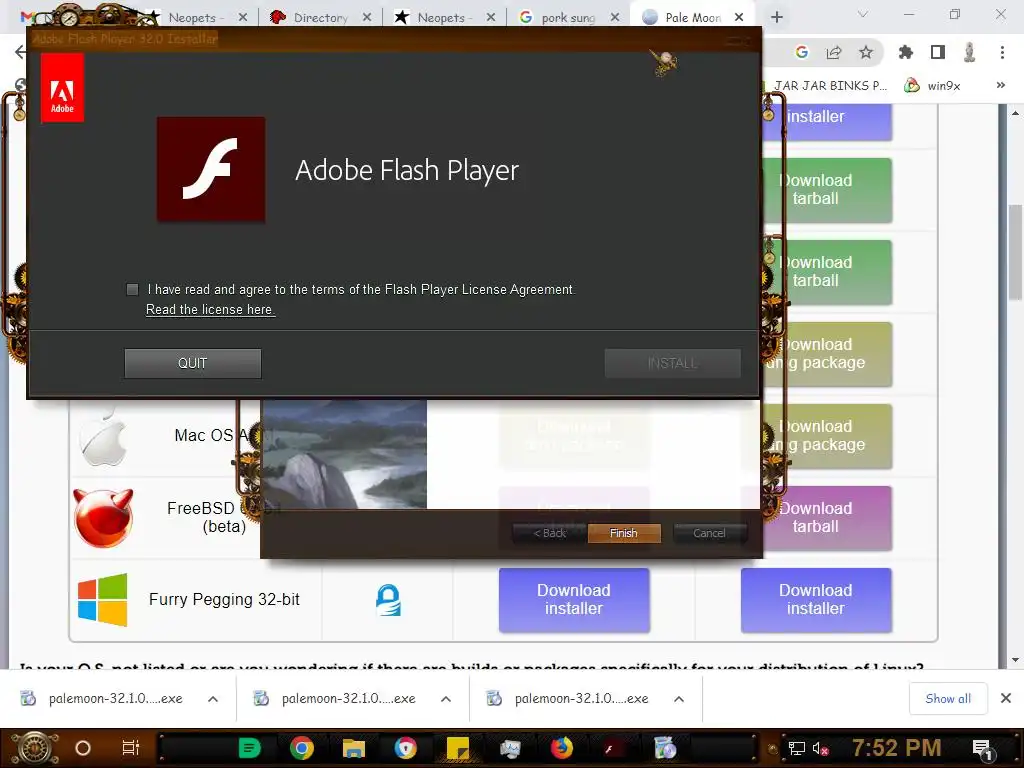Open Sticky Notes from the taskbar
Viewport: 1024px width, 768px height.
(458, 748)
